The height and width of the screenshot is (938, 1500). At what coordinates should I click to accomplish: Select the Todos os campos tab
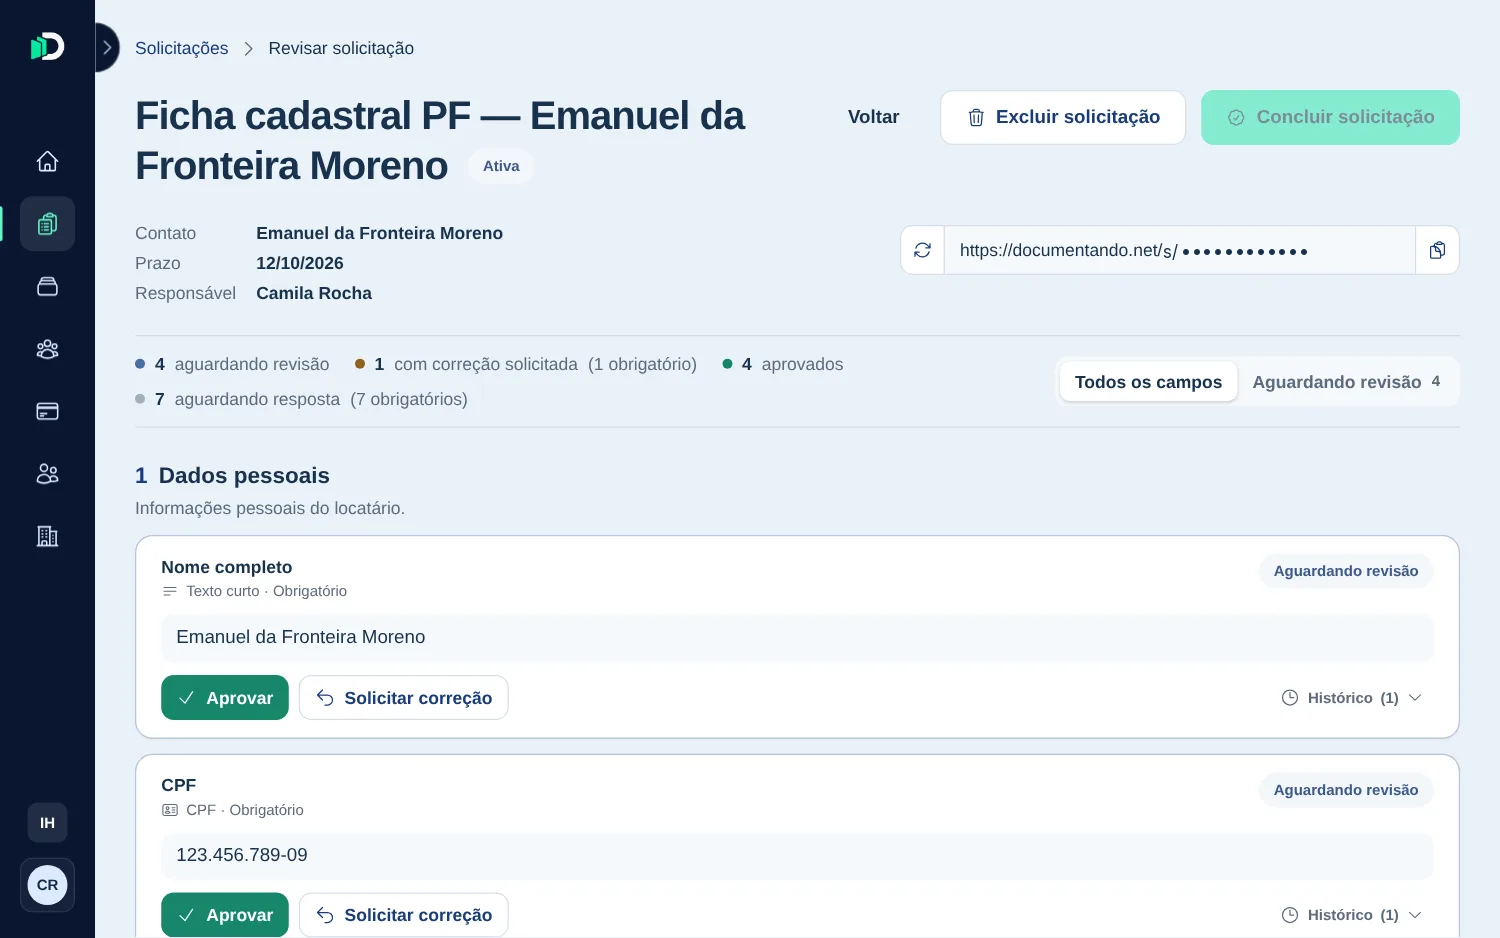(1148, 382)
